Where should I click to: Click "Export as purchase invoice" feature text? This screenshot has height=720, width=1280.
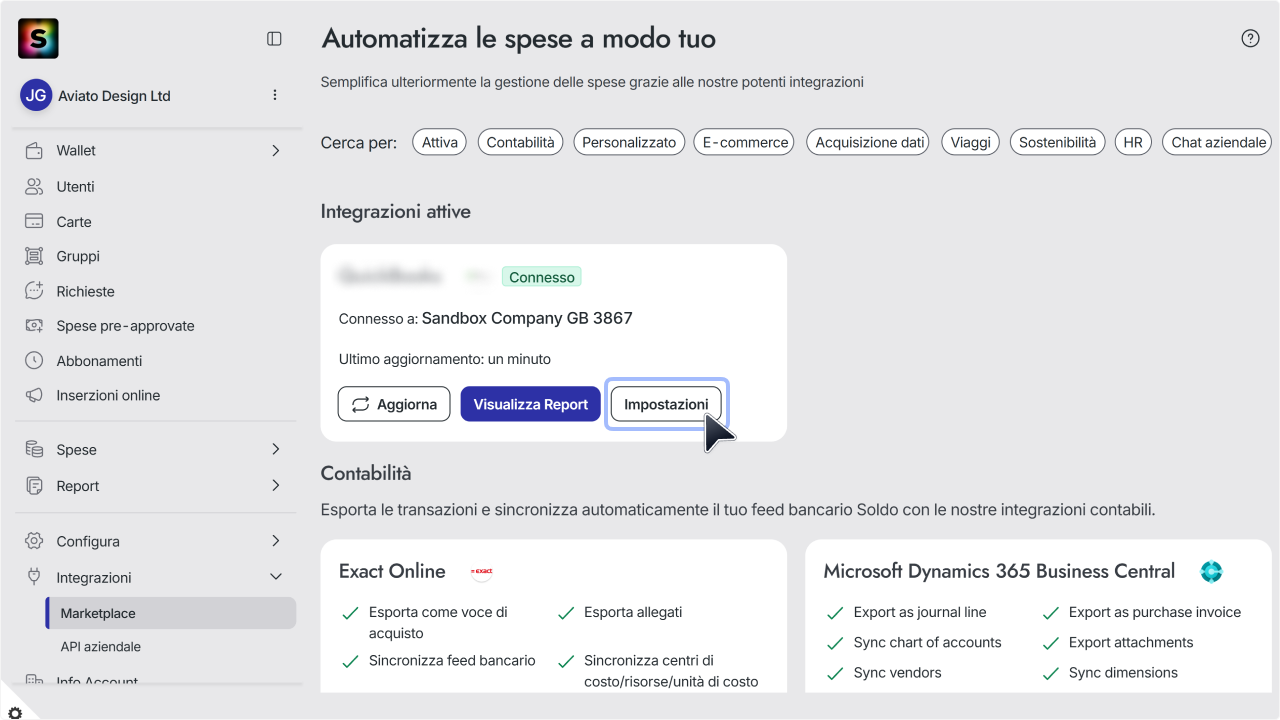(1154, 612)
